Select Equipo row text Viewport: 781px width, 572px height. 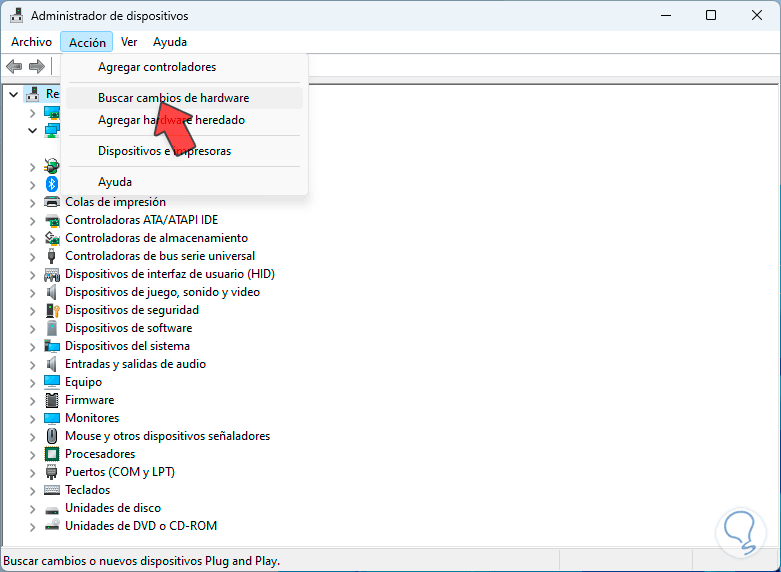point(84,382)
